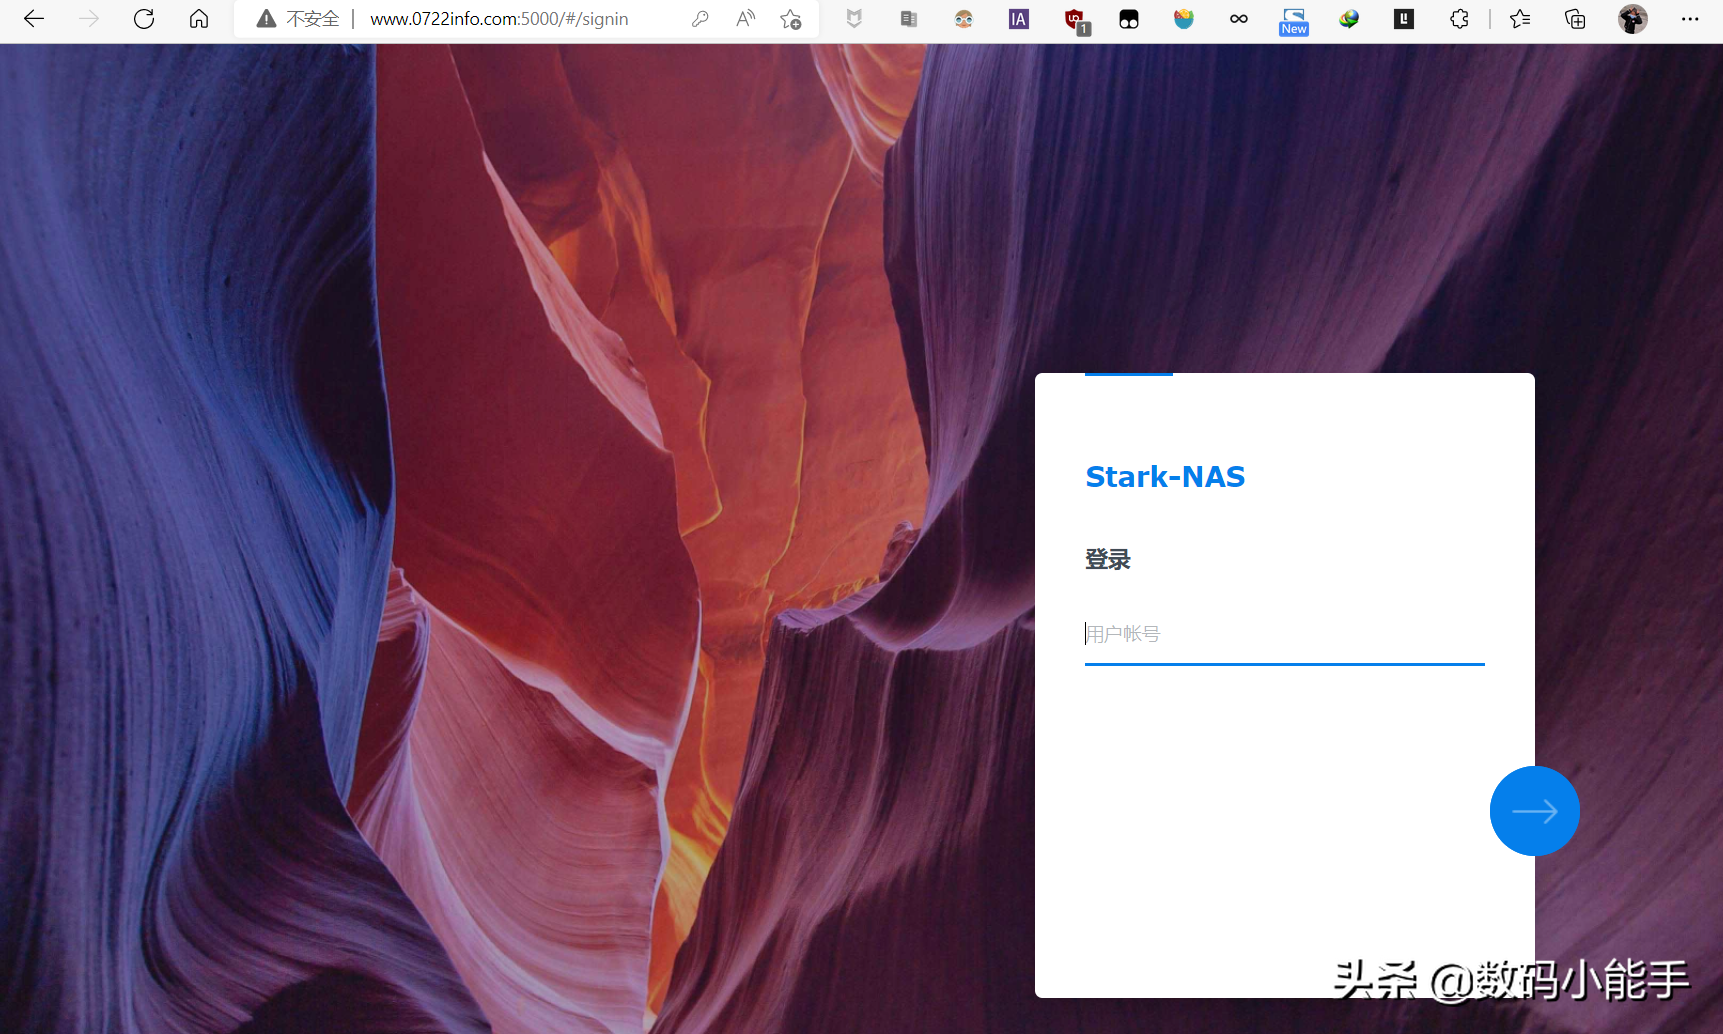Image resolution: width=1723 pixels, height=1034 pixels.
Task: Open browser Settings and more menu
Action: coord(1690,19)
